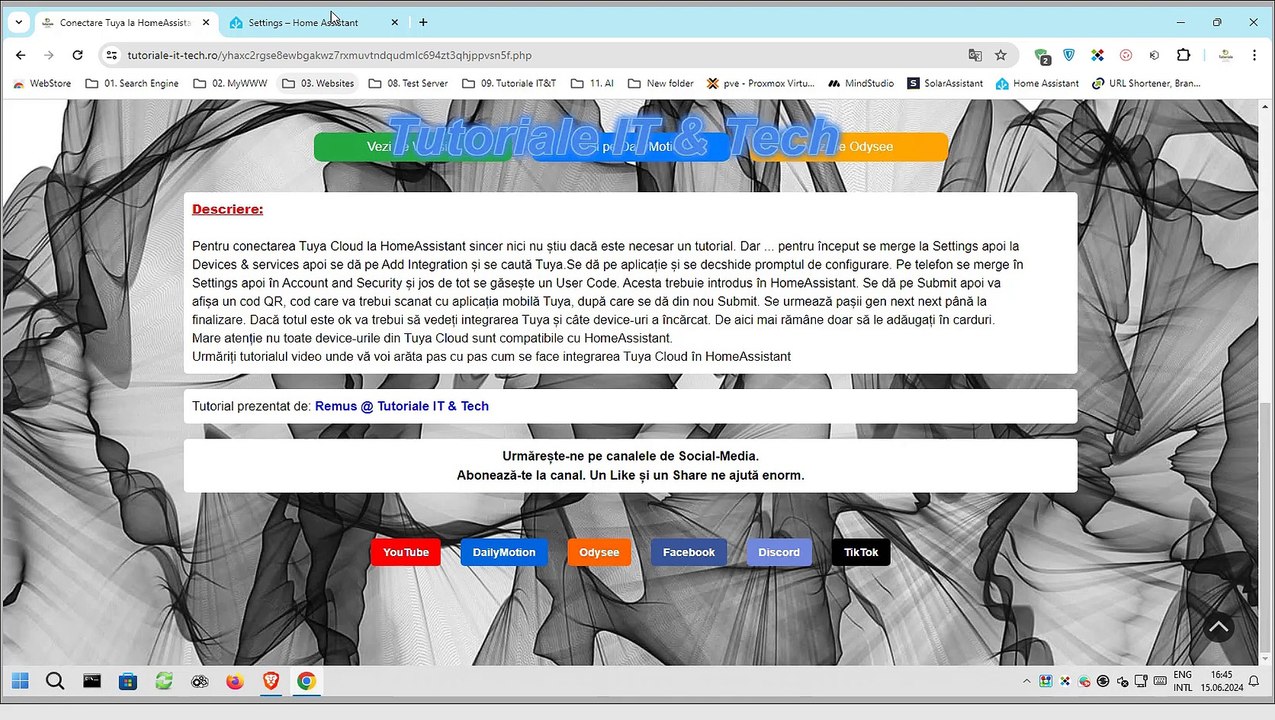This screenshot has height=720, width=1275.
Task: Open the blue shield VPN extension
Action: [x=1069, y=55]
